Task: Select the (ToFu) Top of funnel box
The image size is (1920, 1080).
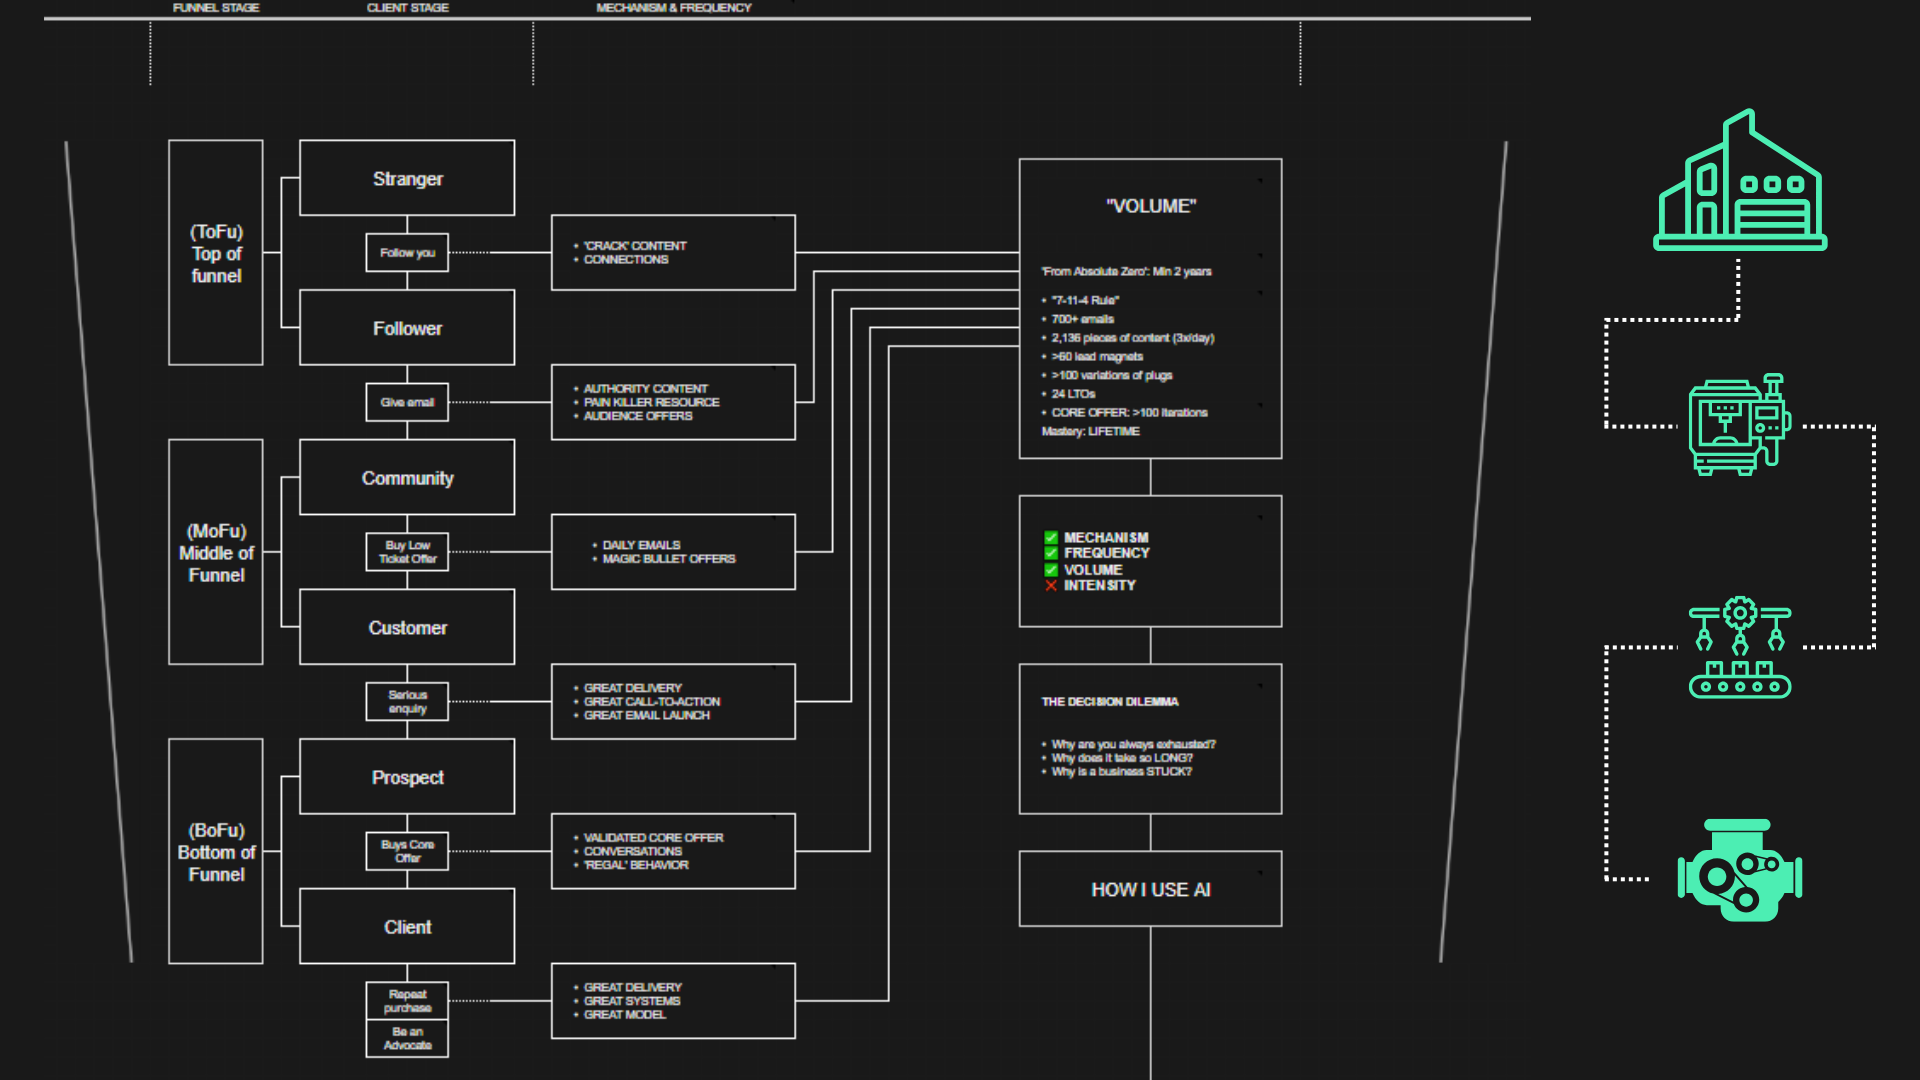Action: (216, 253)
